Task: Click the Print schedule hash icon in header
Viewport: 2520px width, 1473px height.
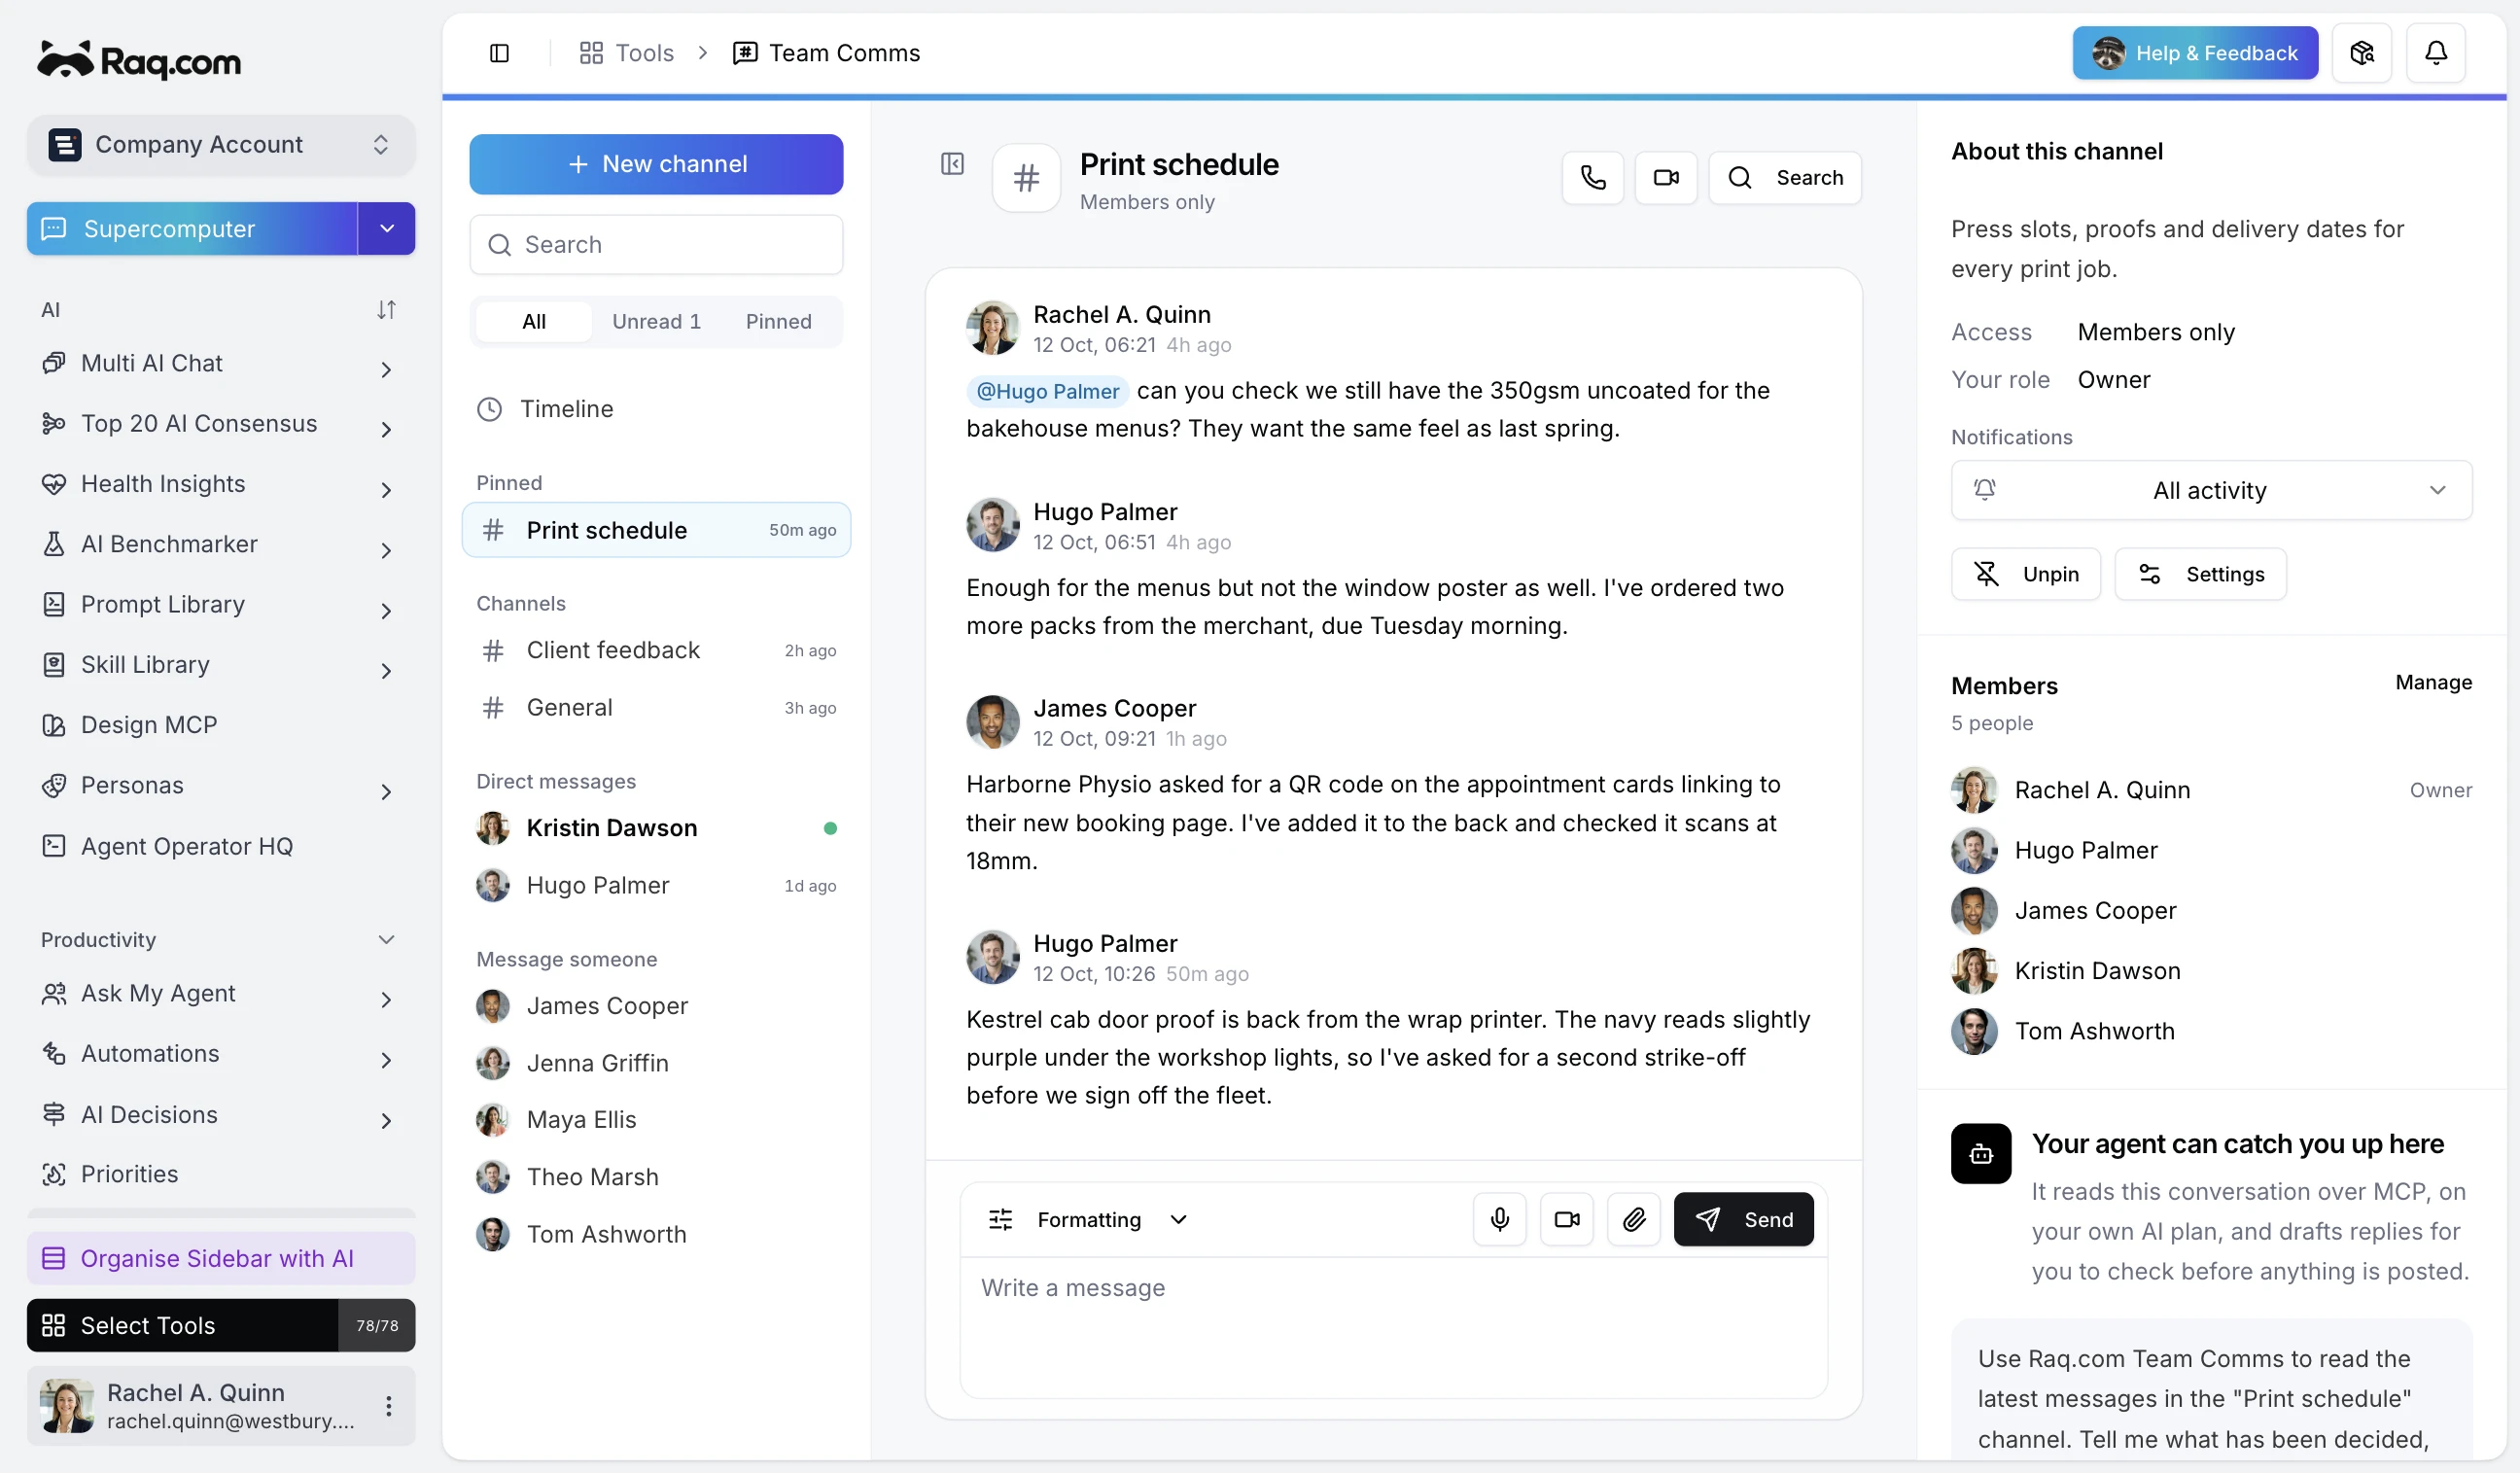Action: [1026, 179]
